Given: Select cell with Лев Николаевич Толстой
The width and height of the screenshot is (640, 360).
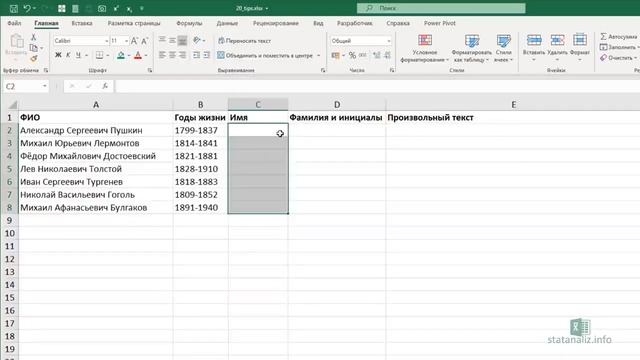Looking at the screenshot, I should [x=96, y=169].
